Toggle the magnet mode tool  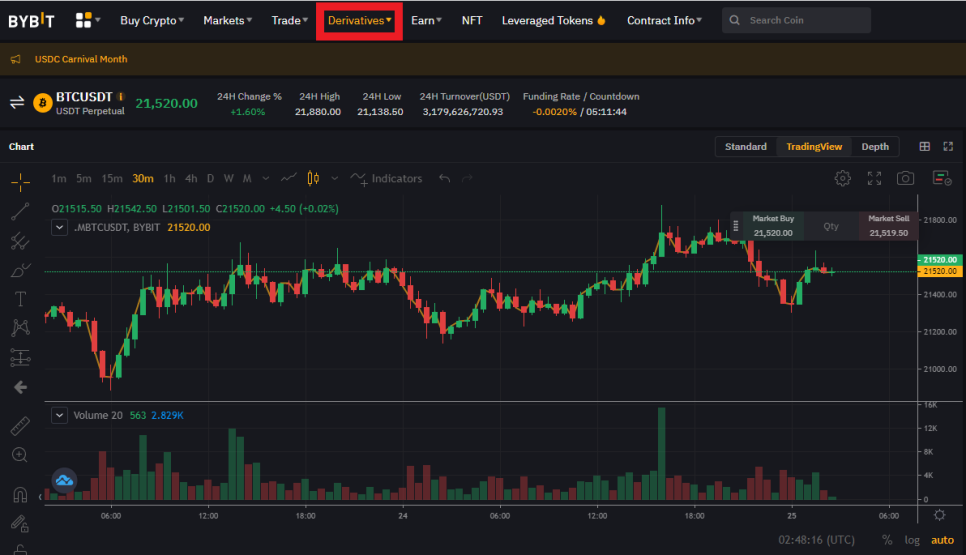(x=20, y=495)
